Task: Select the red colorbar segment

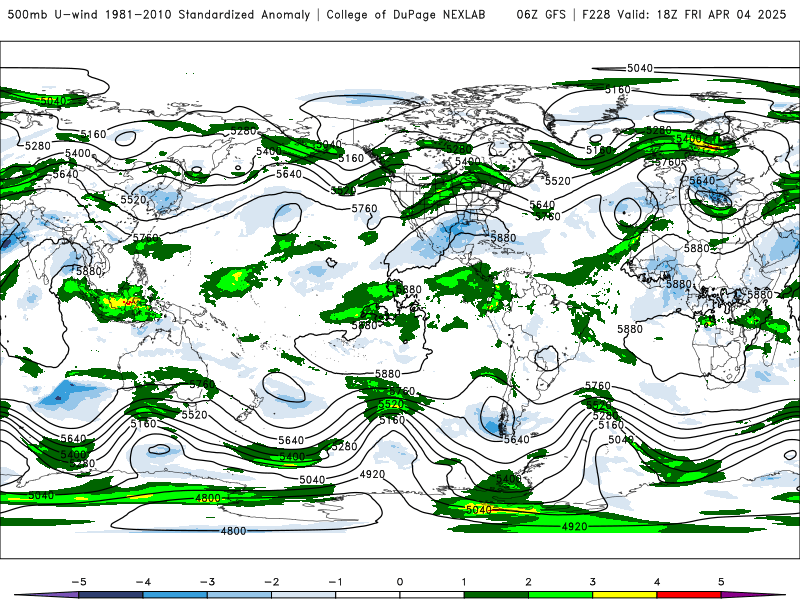Action: (x=689, y=595)
